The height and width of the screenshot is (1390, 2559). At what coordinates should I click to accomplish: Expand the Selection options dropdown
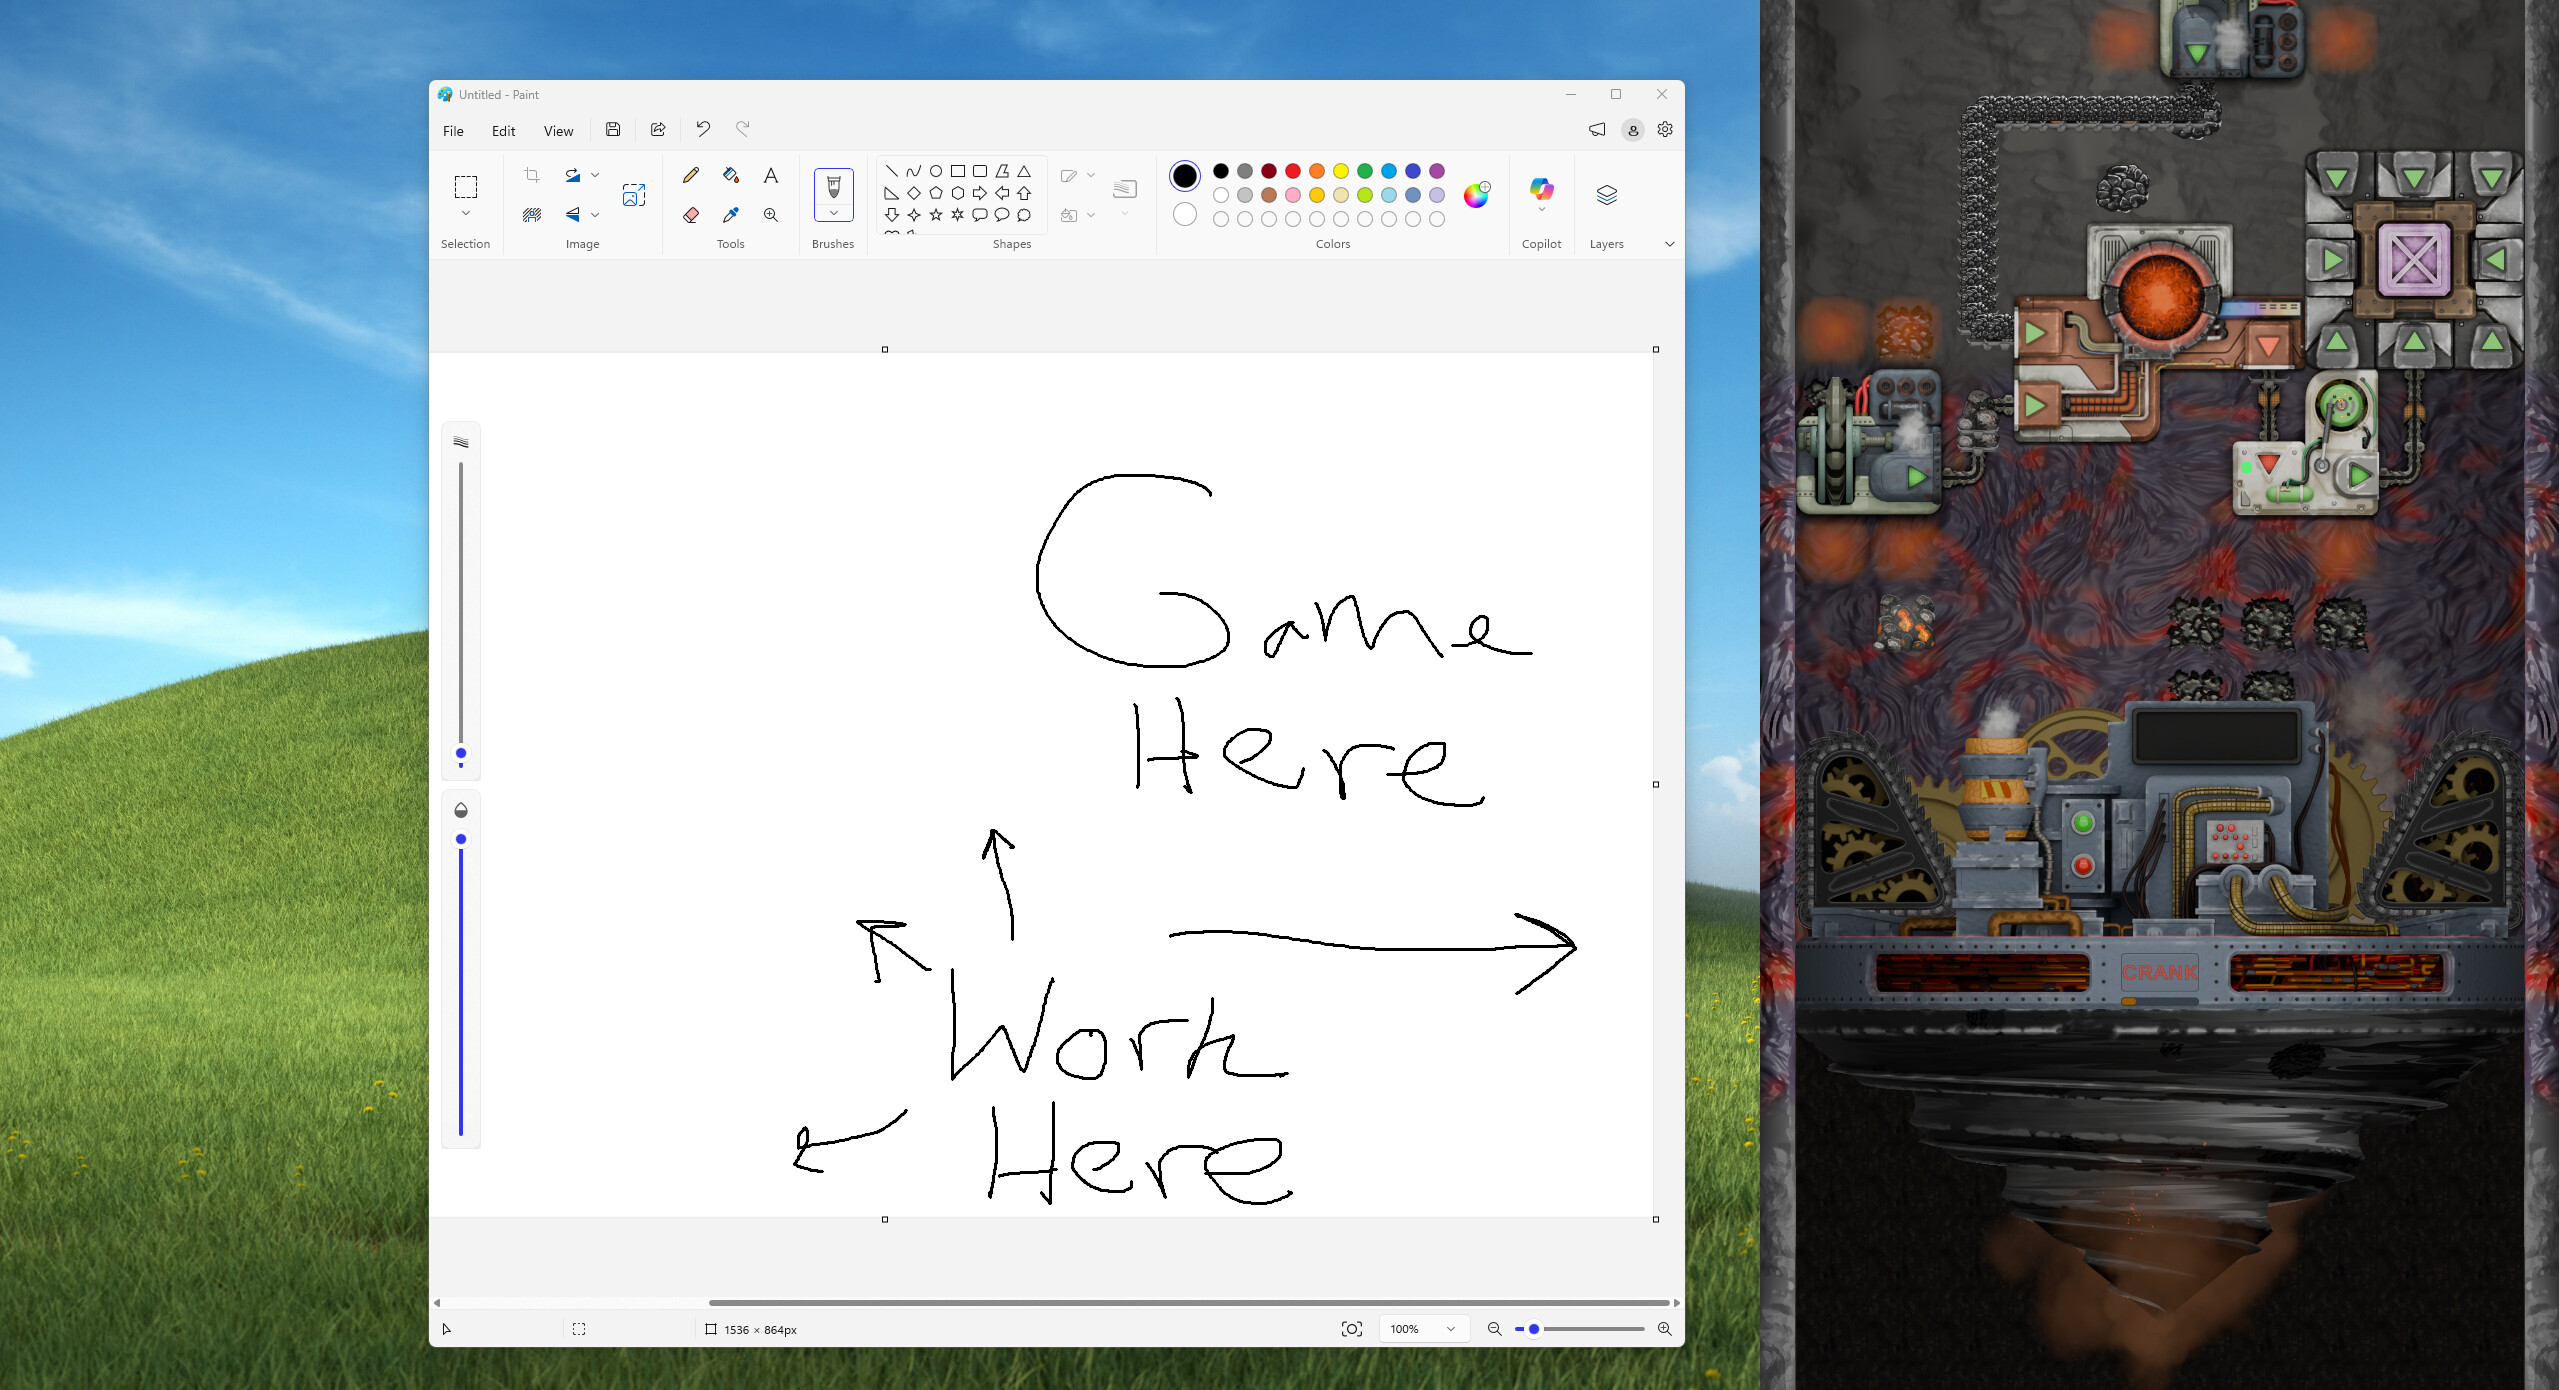[466, 214]
